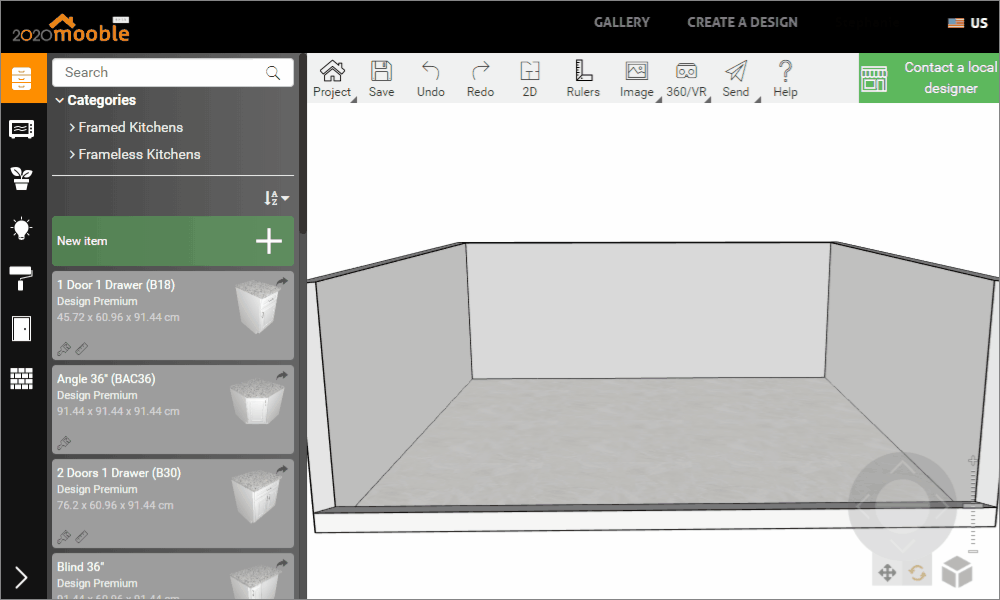Share the Angle 36" (BAC36) item
Screen dimensions: 1000x600
tap(282, 376)
